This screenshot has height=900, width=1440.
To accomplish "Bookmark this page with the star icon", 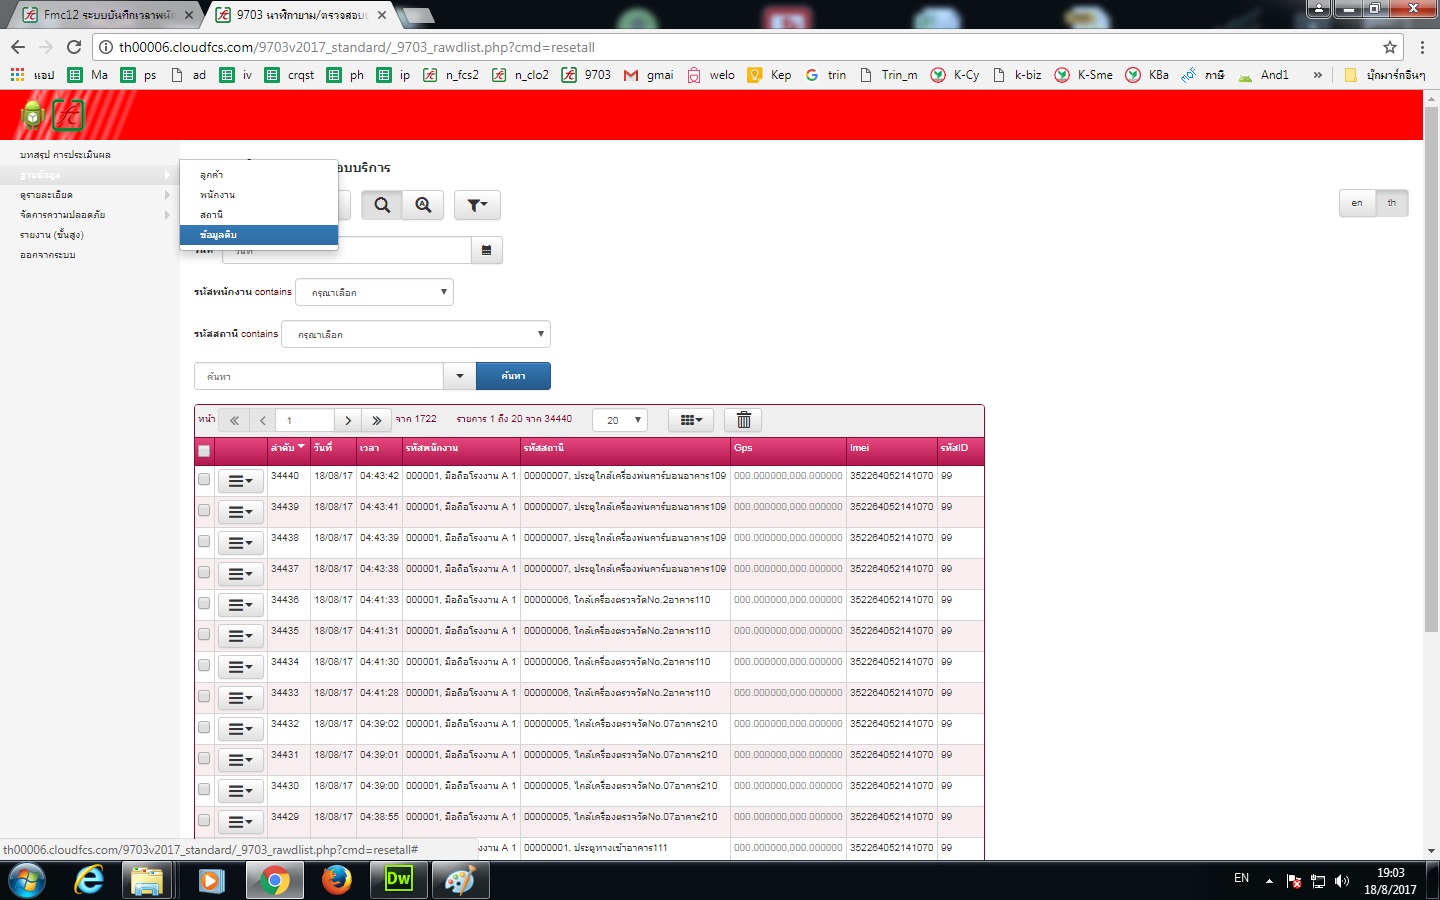I will coord(1389,47).
